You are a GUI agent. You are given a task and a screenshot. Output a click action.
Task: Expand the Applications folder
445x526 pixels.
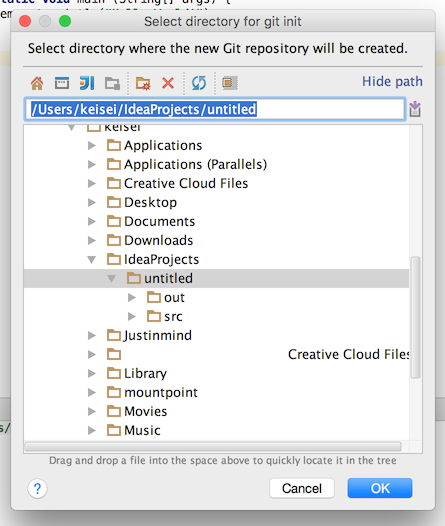click(92, 146)
